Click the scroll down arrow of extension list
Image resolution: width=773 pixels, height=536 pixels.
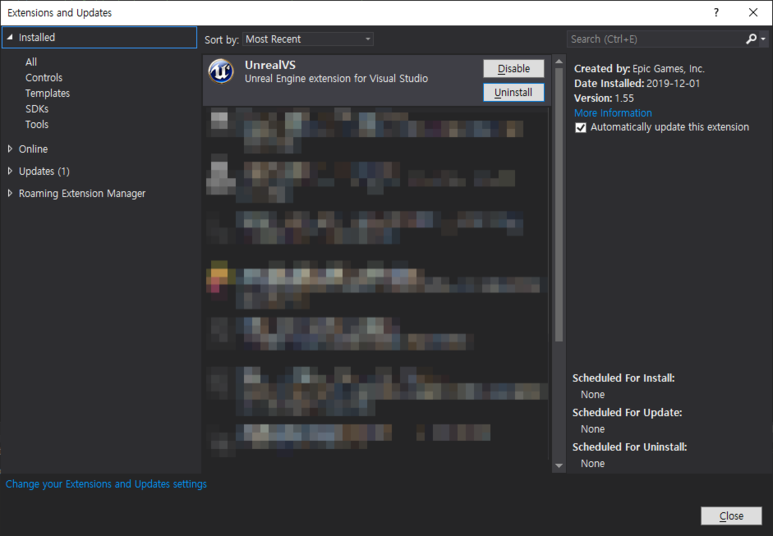coord(559,465)
